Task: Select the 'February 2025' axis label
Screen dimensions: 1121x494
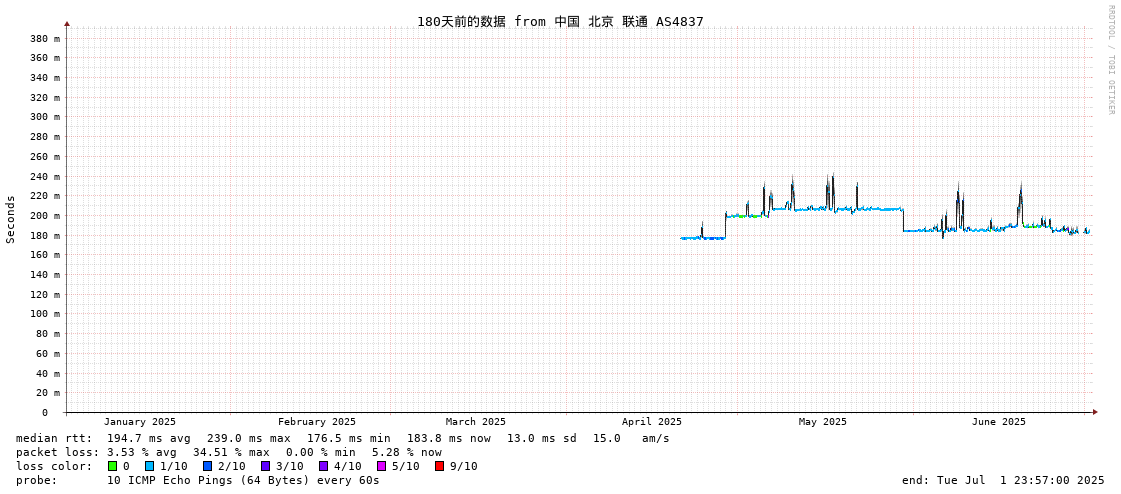Action: (x=317, y=422)
